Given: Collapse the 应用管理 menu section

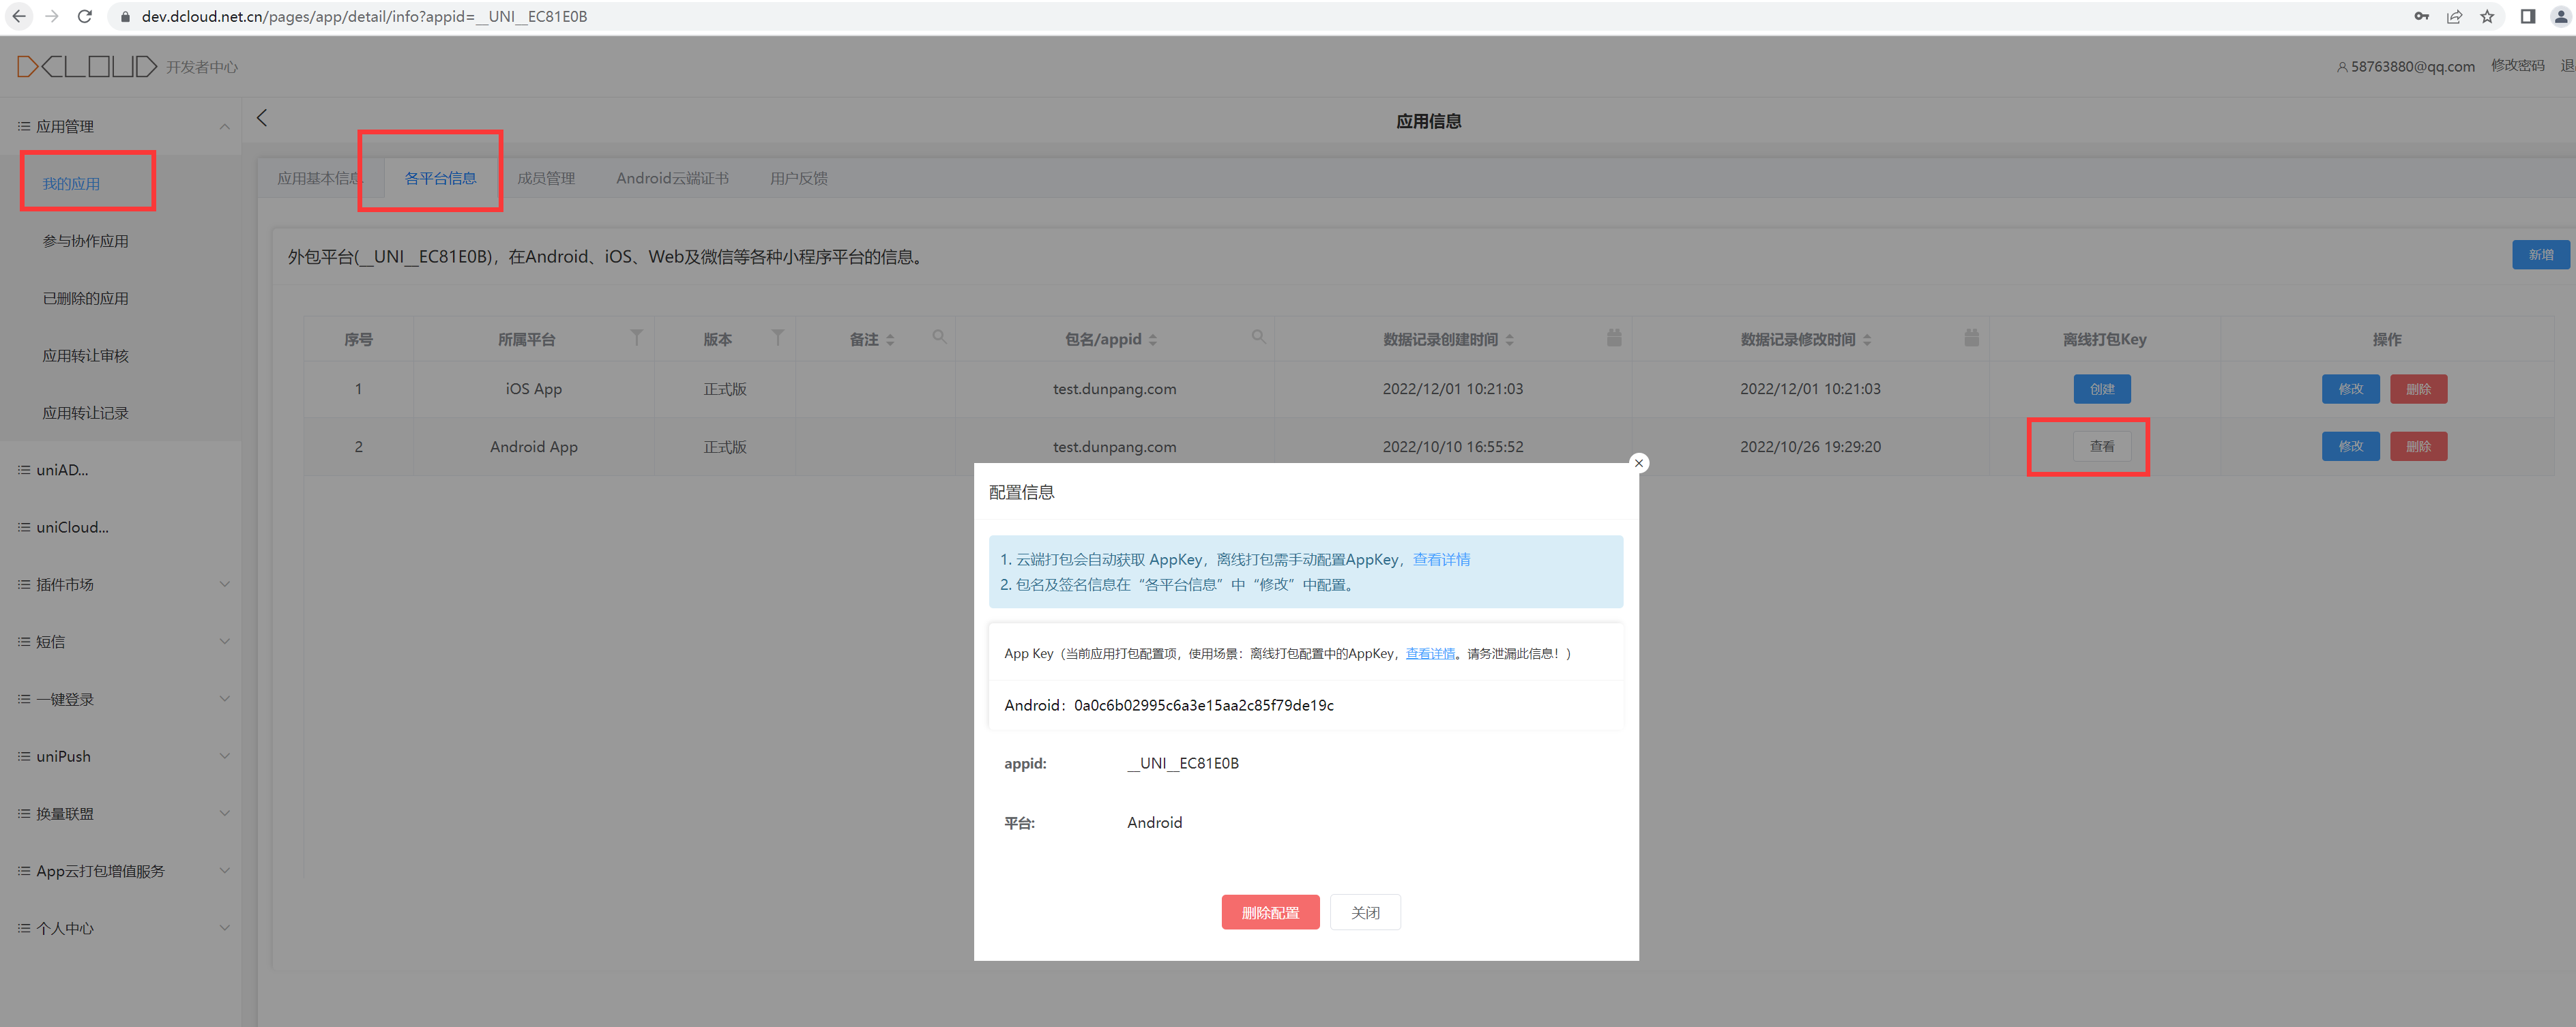Looking at the screenshot, I should click(x=224, y=126).
